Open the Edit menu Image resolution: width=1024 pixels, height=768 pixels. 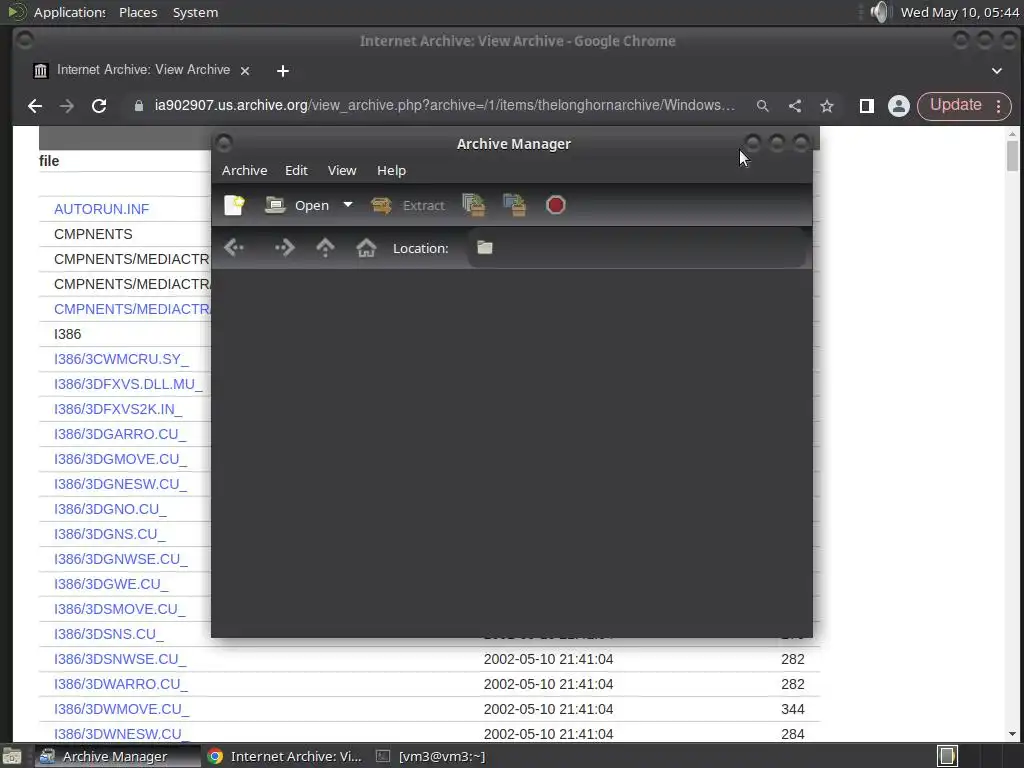(296, 170)
